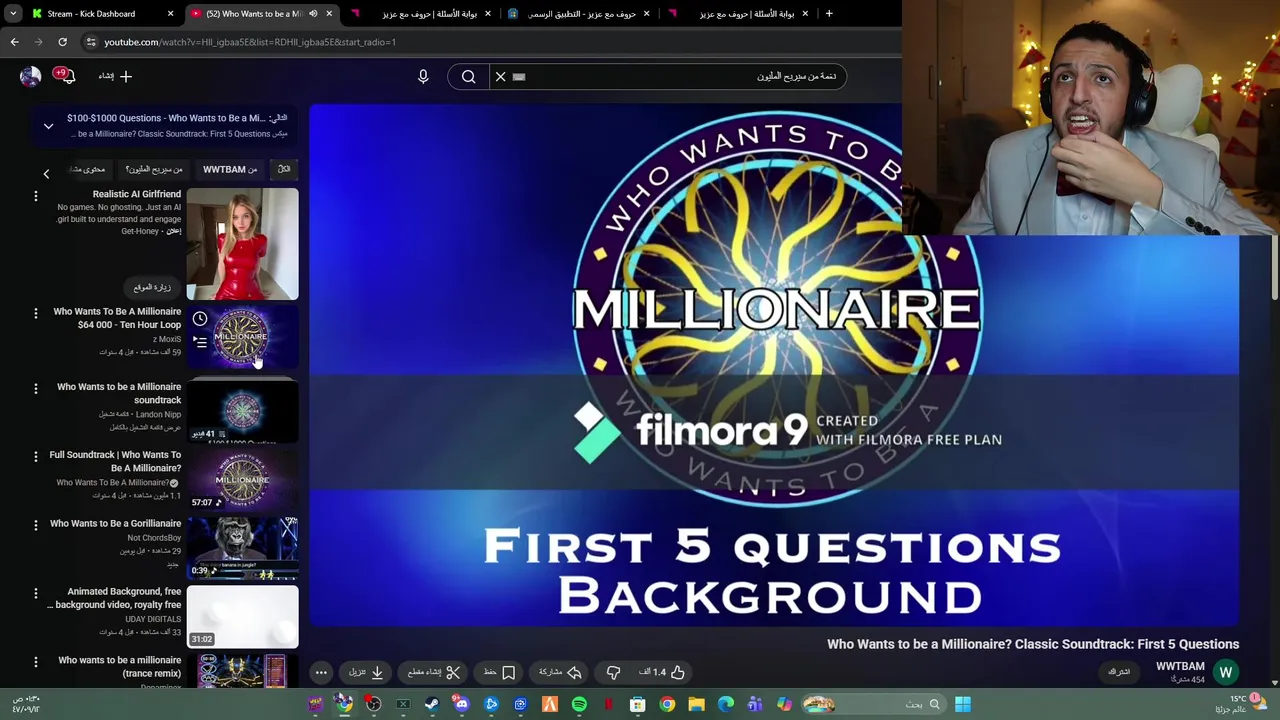Open options for Ten Hour Loop video
Viewport: 1280px width, 720px height.
pos(36,314)
